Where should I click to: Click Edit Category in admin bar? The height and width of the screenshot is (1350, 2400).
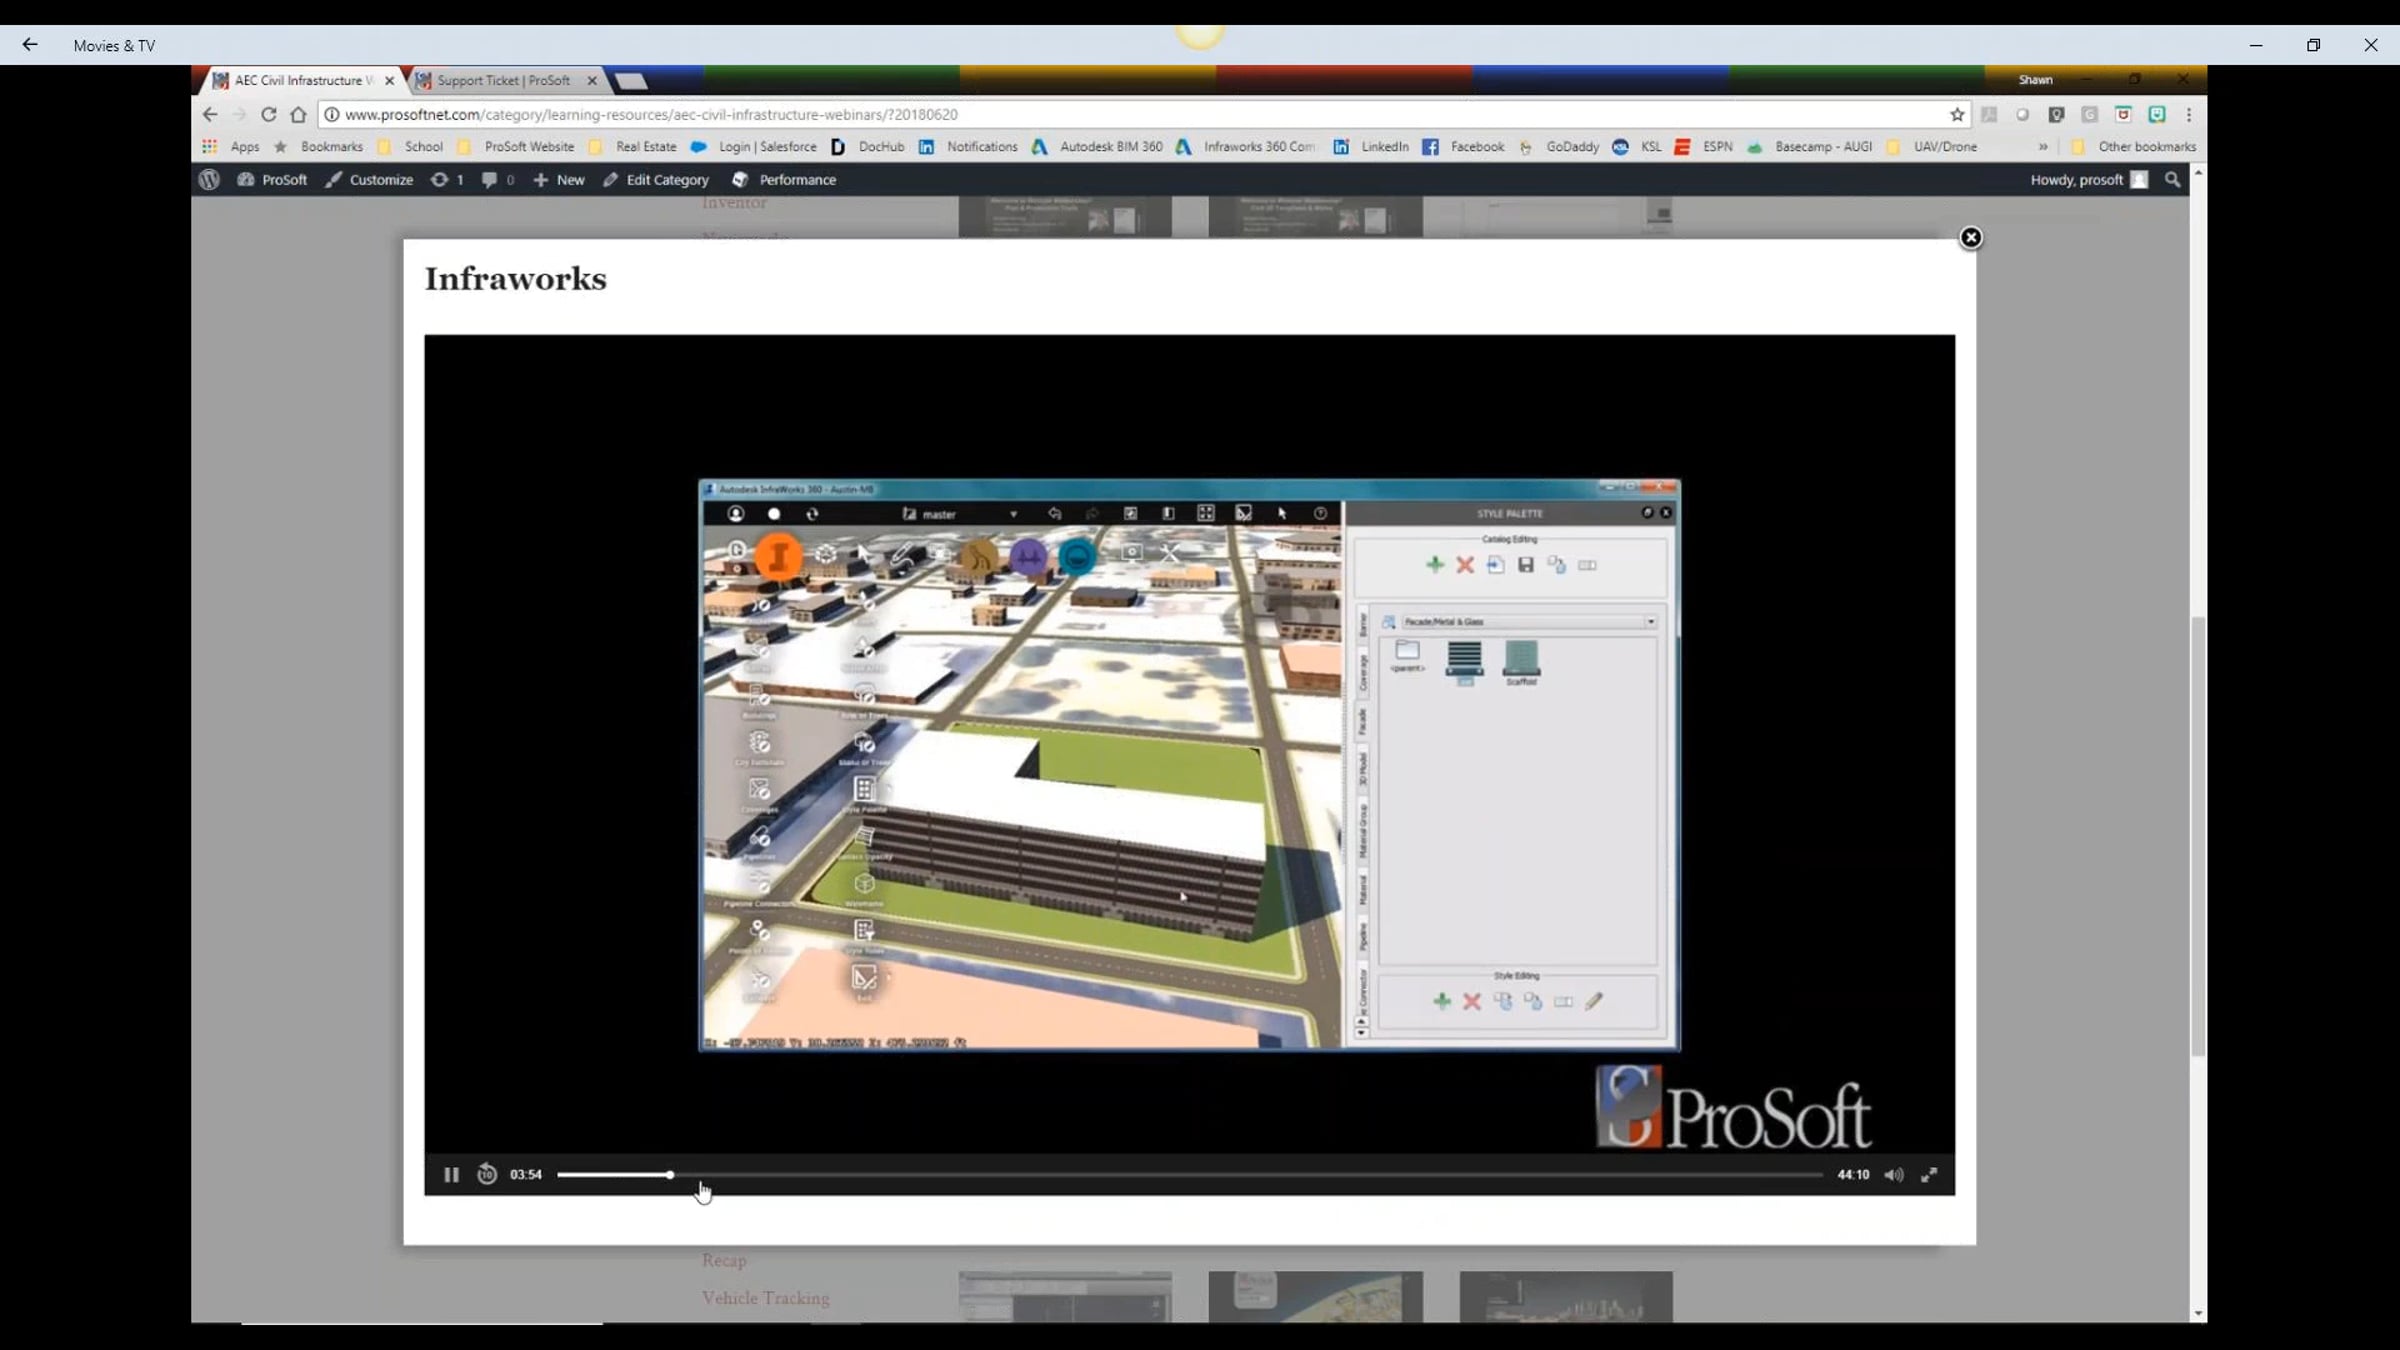point(656,180)
